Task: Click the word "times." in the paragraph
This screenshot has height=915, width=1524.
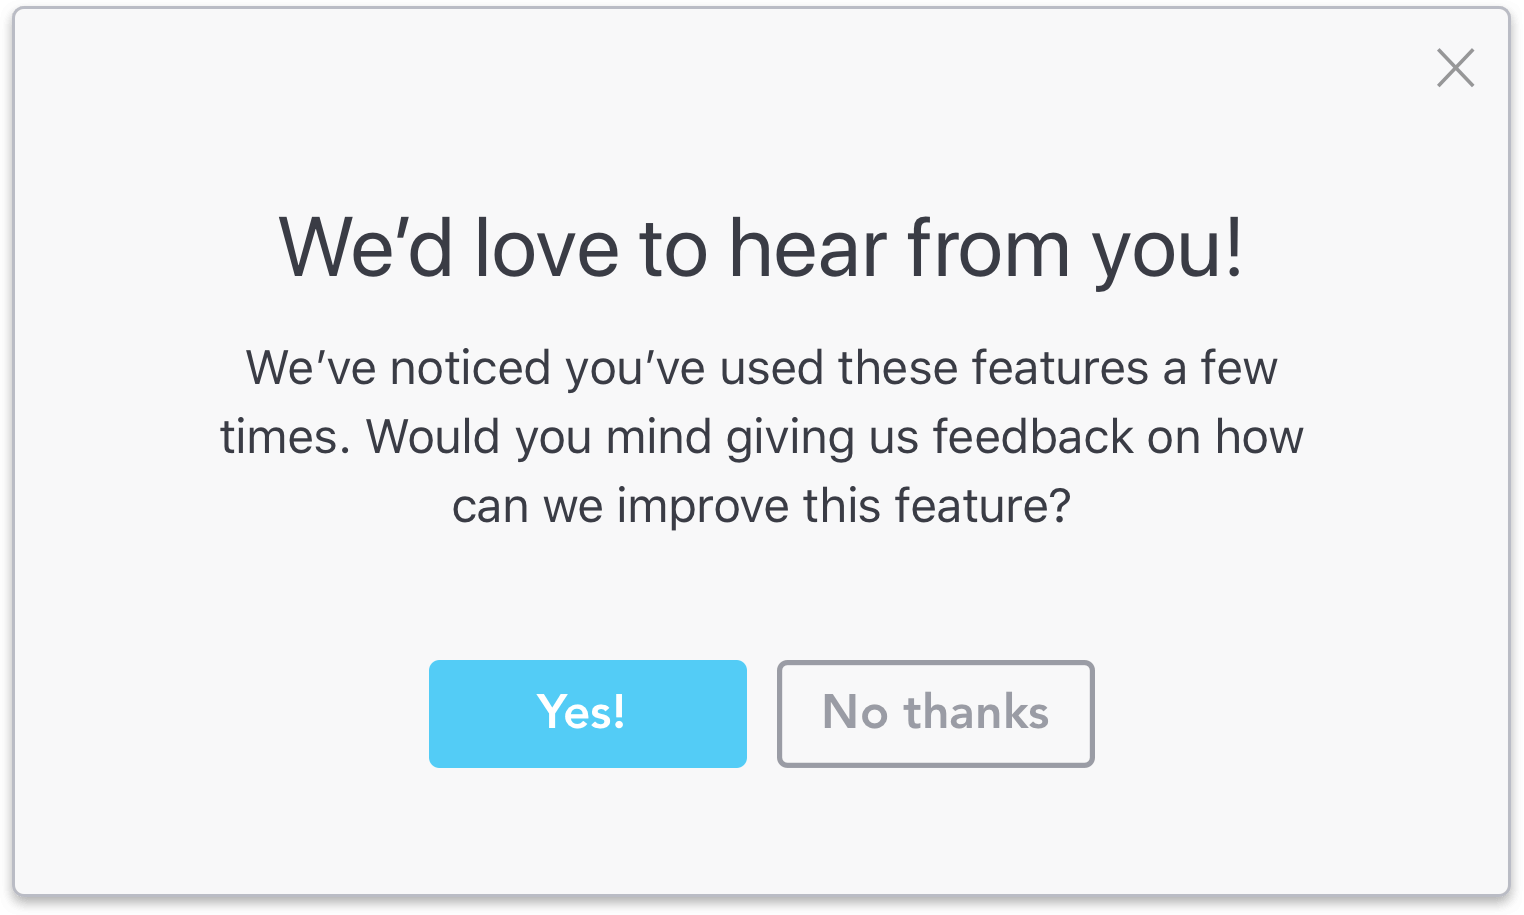Action: [x=284, y=437]
